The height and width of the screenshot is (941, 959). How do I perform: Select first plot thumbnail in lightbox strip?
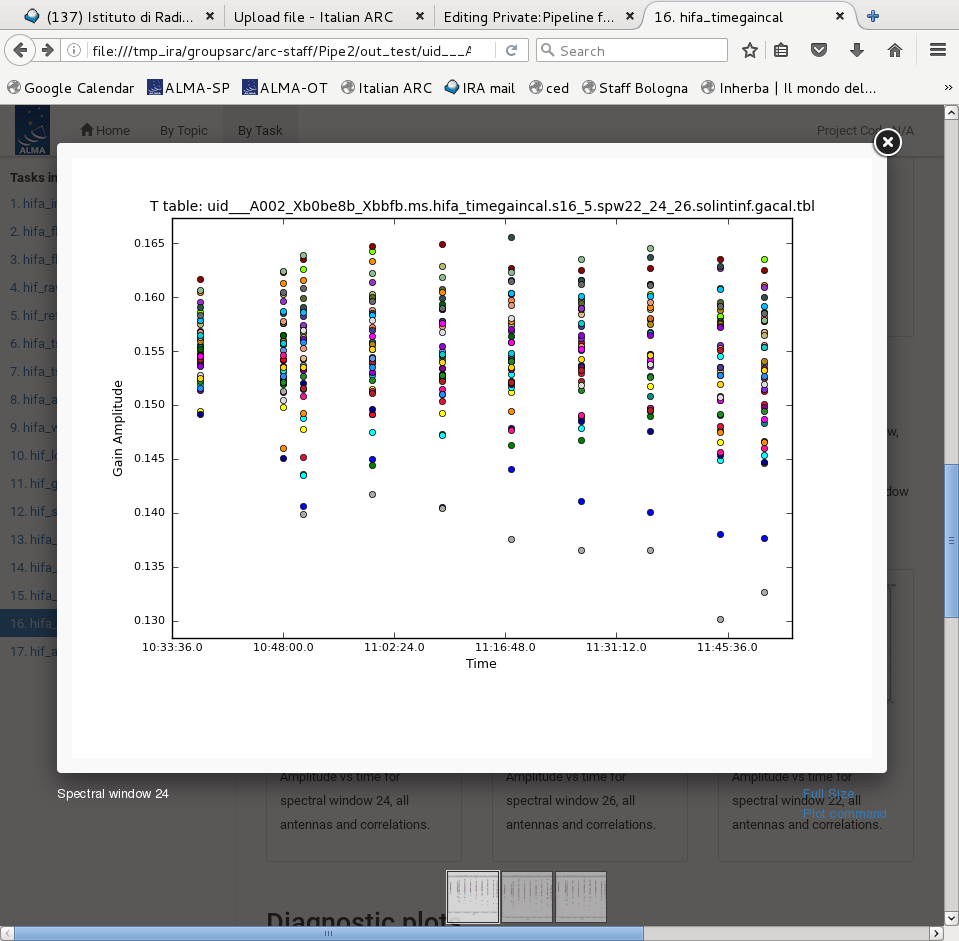click(x=473, y=896)
